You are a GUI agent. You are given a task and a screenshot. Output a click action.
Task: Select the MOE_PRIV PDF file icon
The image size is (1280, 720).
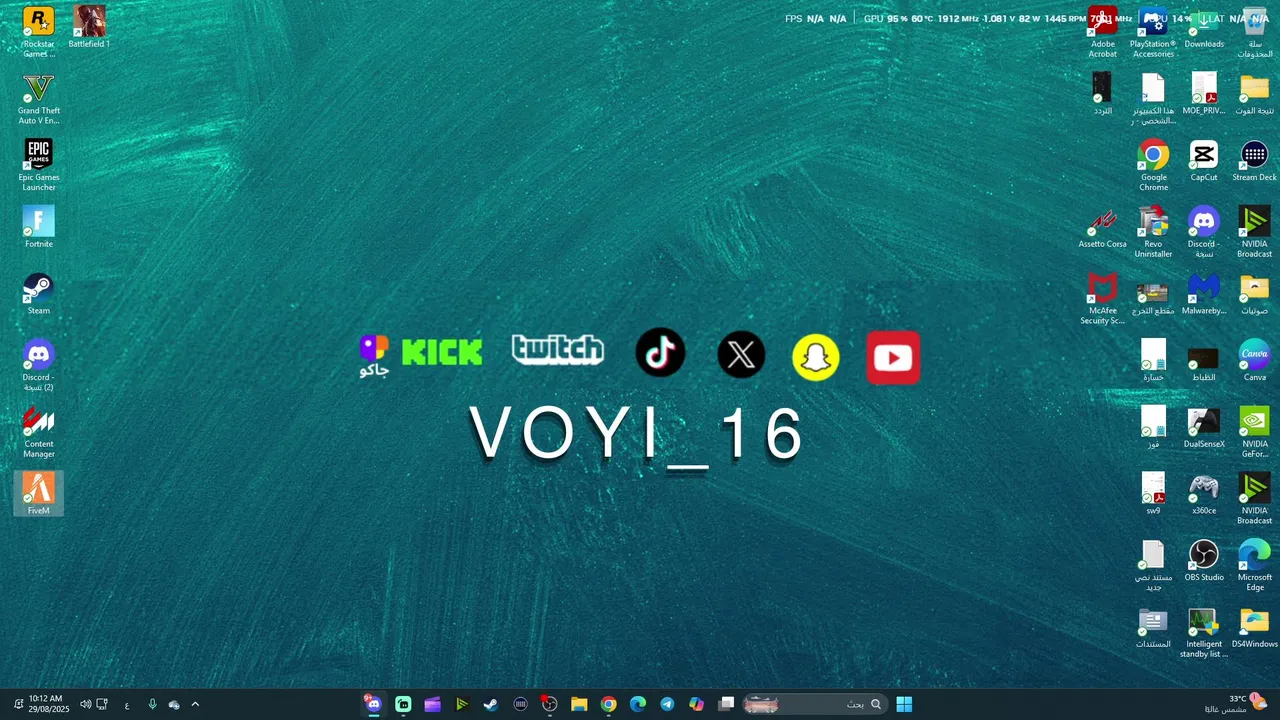tap(1204, 94)
